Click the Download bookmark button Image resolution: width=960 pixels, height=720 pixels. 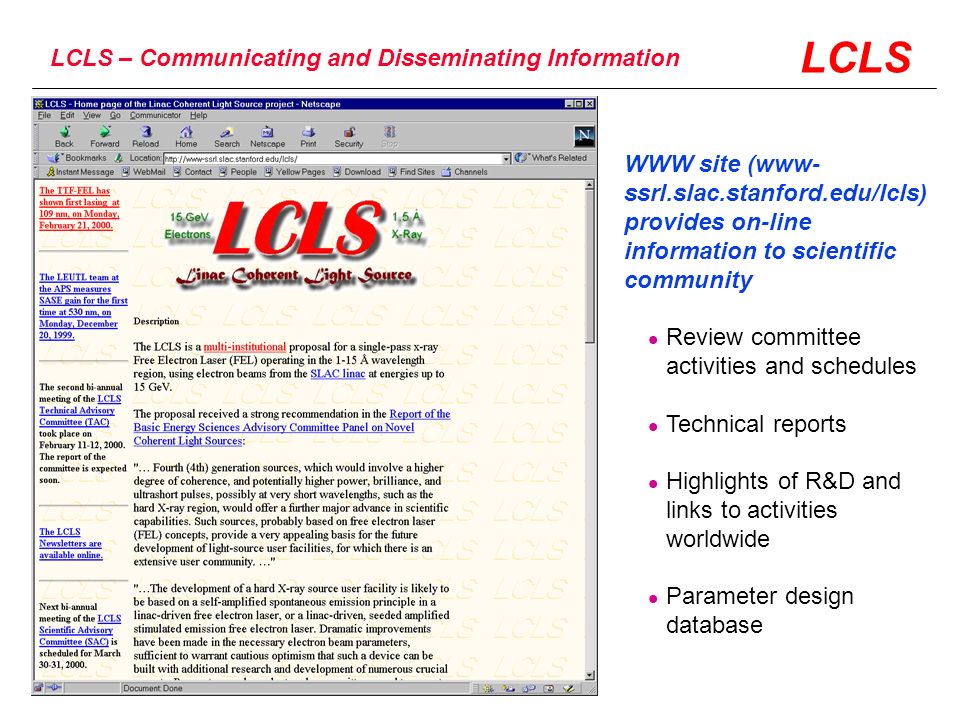357,172
